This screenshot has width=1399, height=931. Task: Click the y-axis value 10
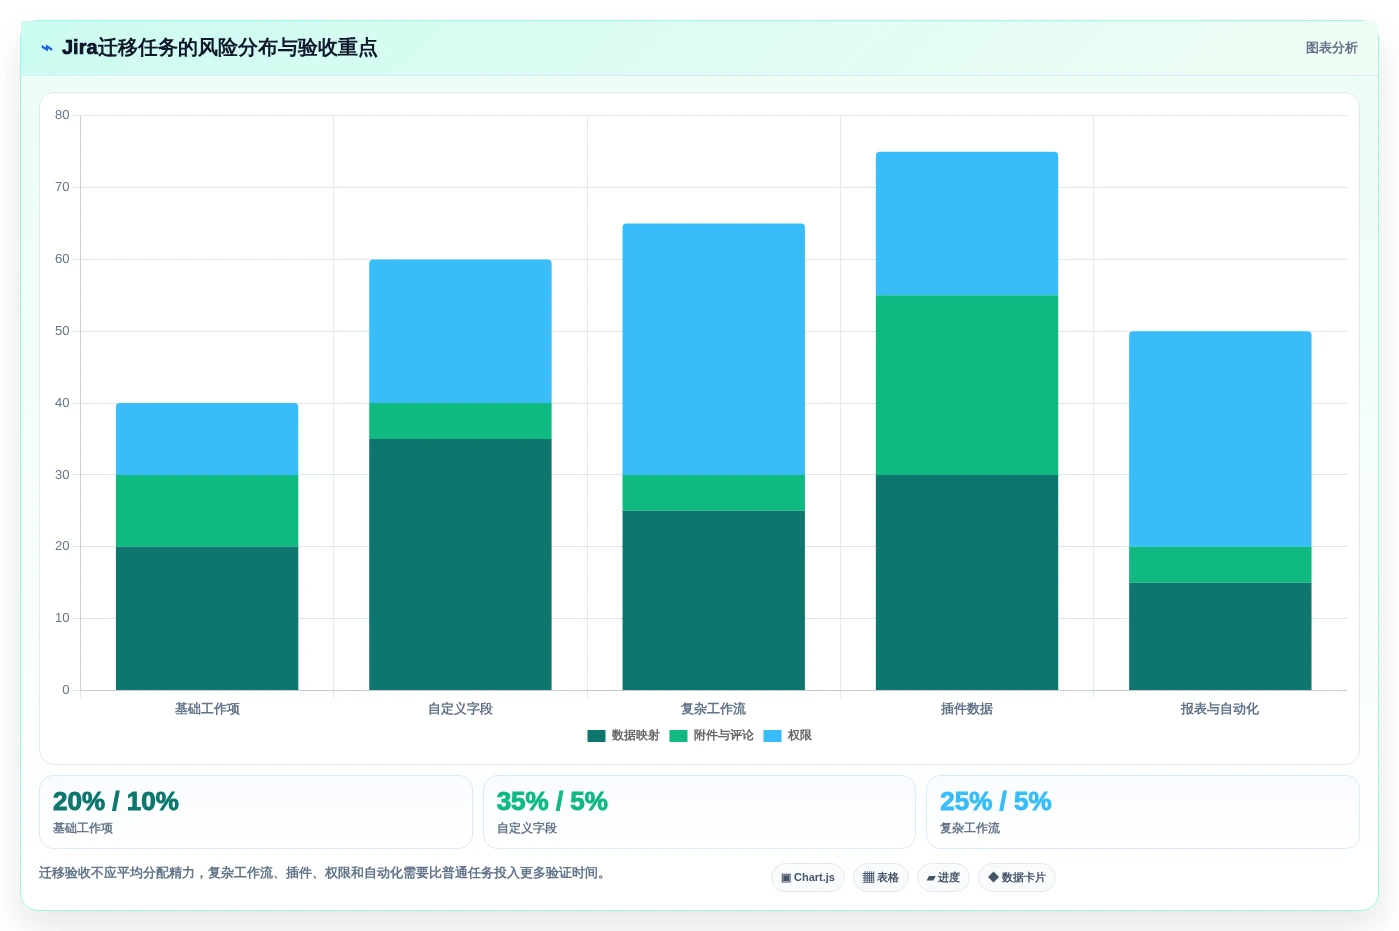point(62,618)
